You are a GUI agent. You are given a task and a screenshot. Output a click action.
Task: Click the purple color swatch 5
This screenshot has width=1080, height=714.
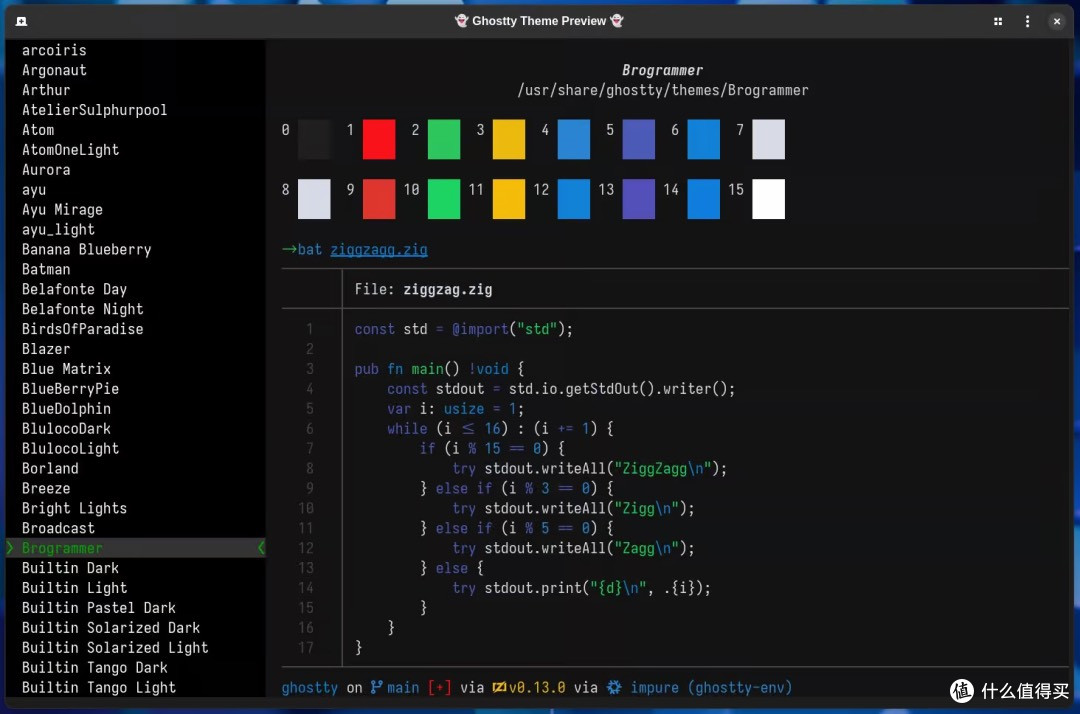click(x=638, y=139)
